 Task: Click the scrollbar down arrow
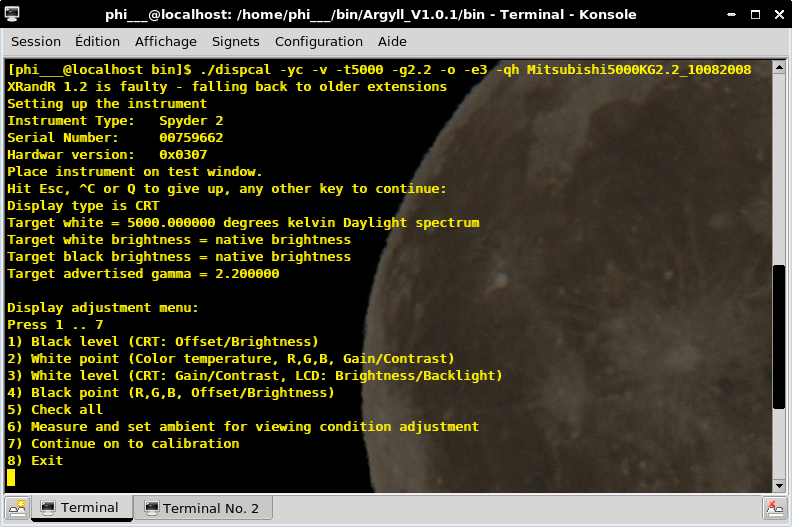(779, 486)
